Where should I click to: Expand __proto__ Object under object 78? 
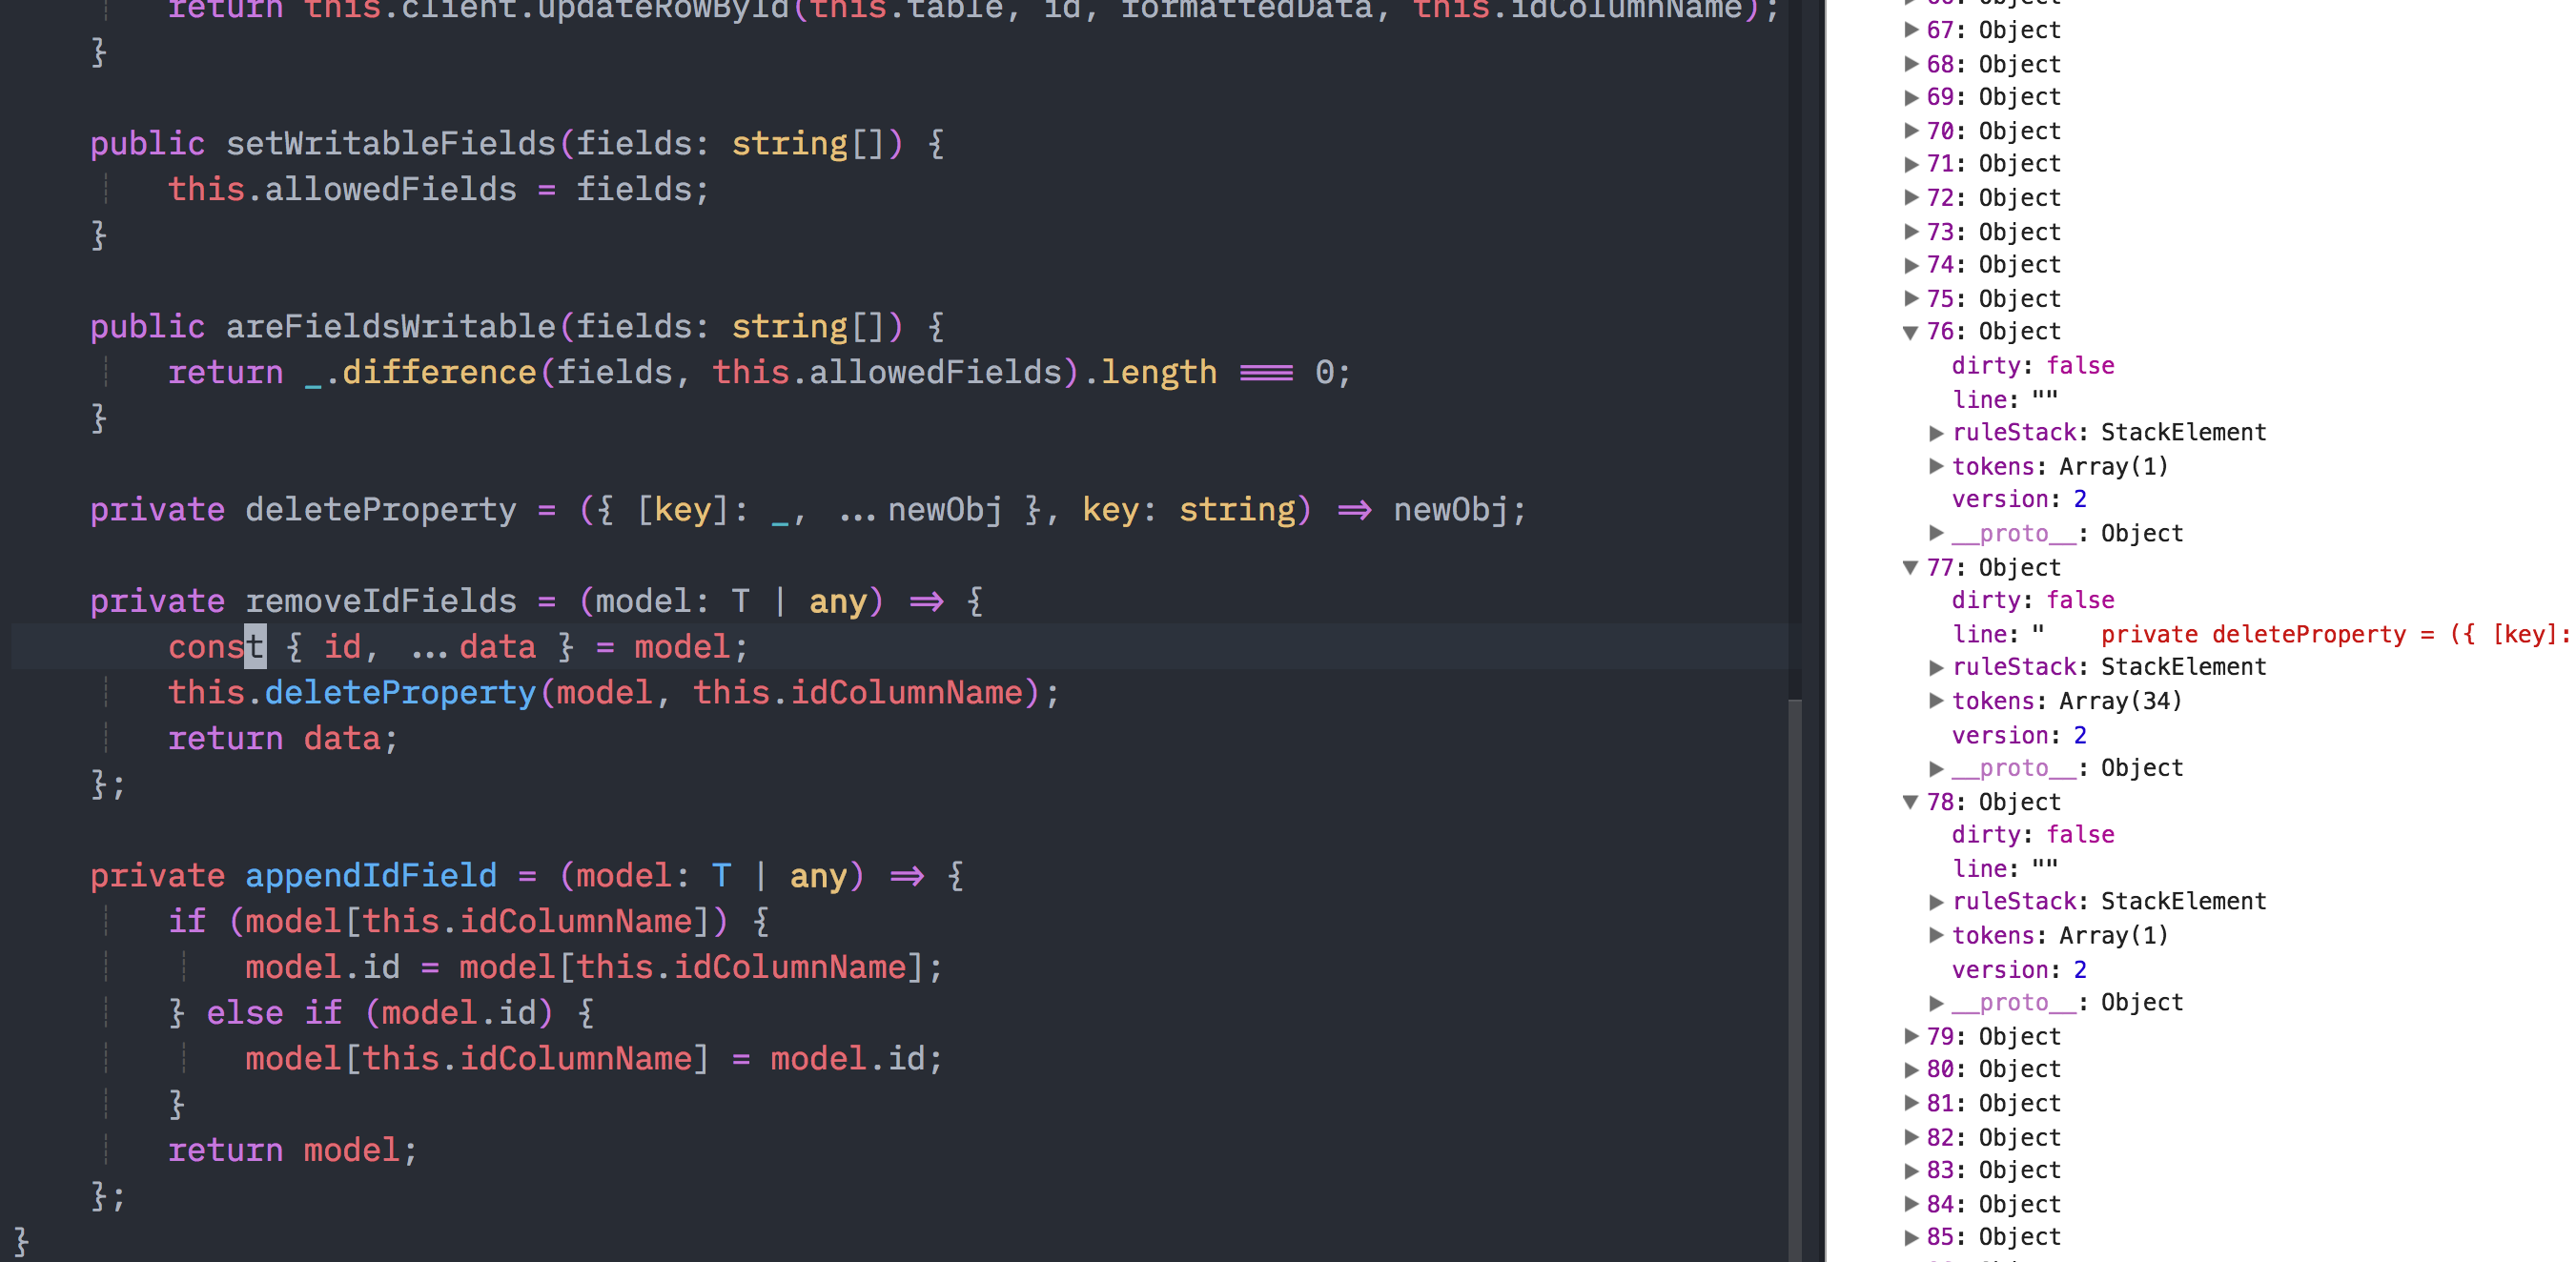[x=1936, y=1003]
